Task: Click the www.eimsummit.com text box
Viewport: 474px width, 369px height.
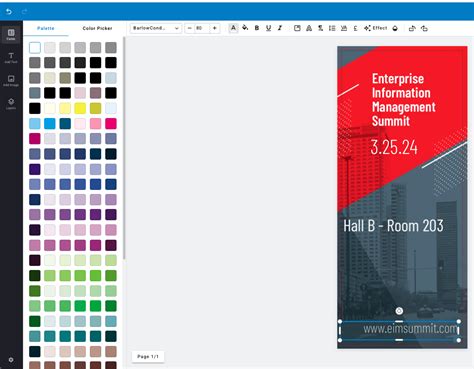Action: point(399,330)
